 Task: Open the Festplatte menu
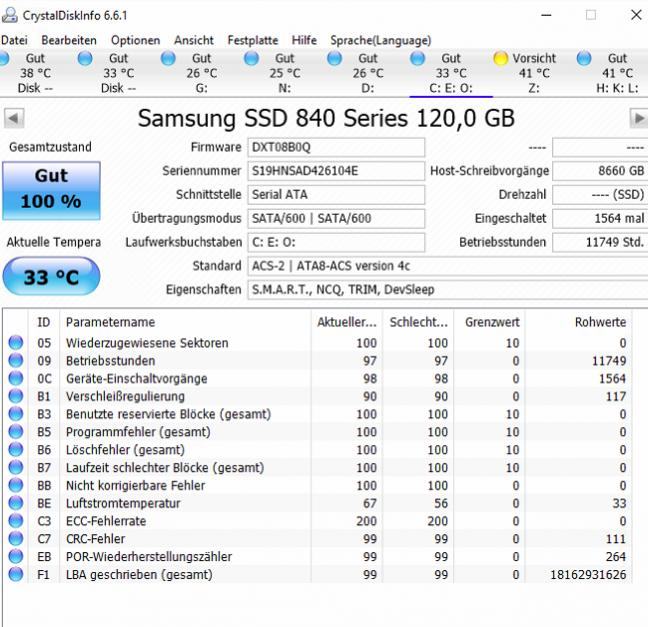coord(253,40)
